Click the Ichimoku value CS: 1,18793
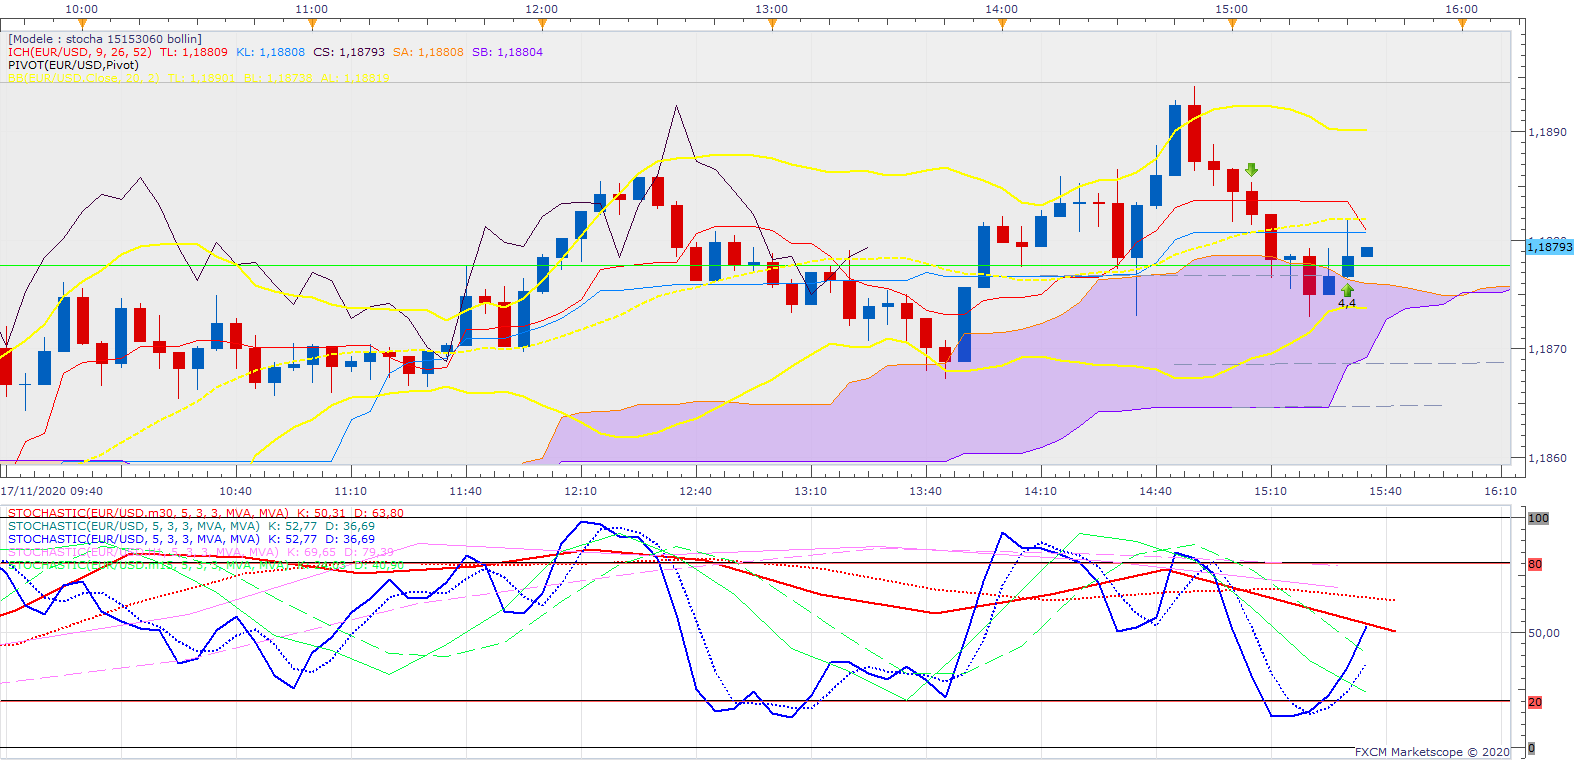The width and height of the screenshot is (1583, 760). click(349, 52)
